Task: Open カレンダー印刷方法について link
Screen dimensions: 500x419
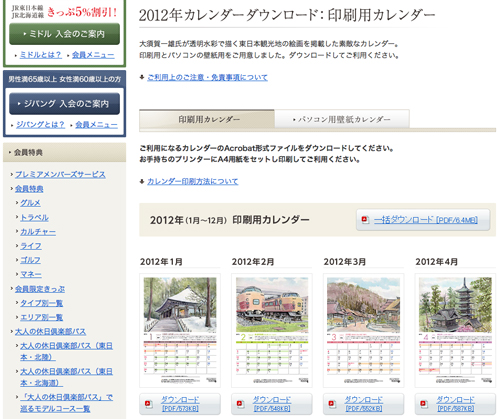Action: (x=193, y=181)
